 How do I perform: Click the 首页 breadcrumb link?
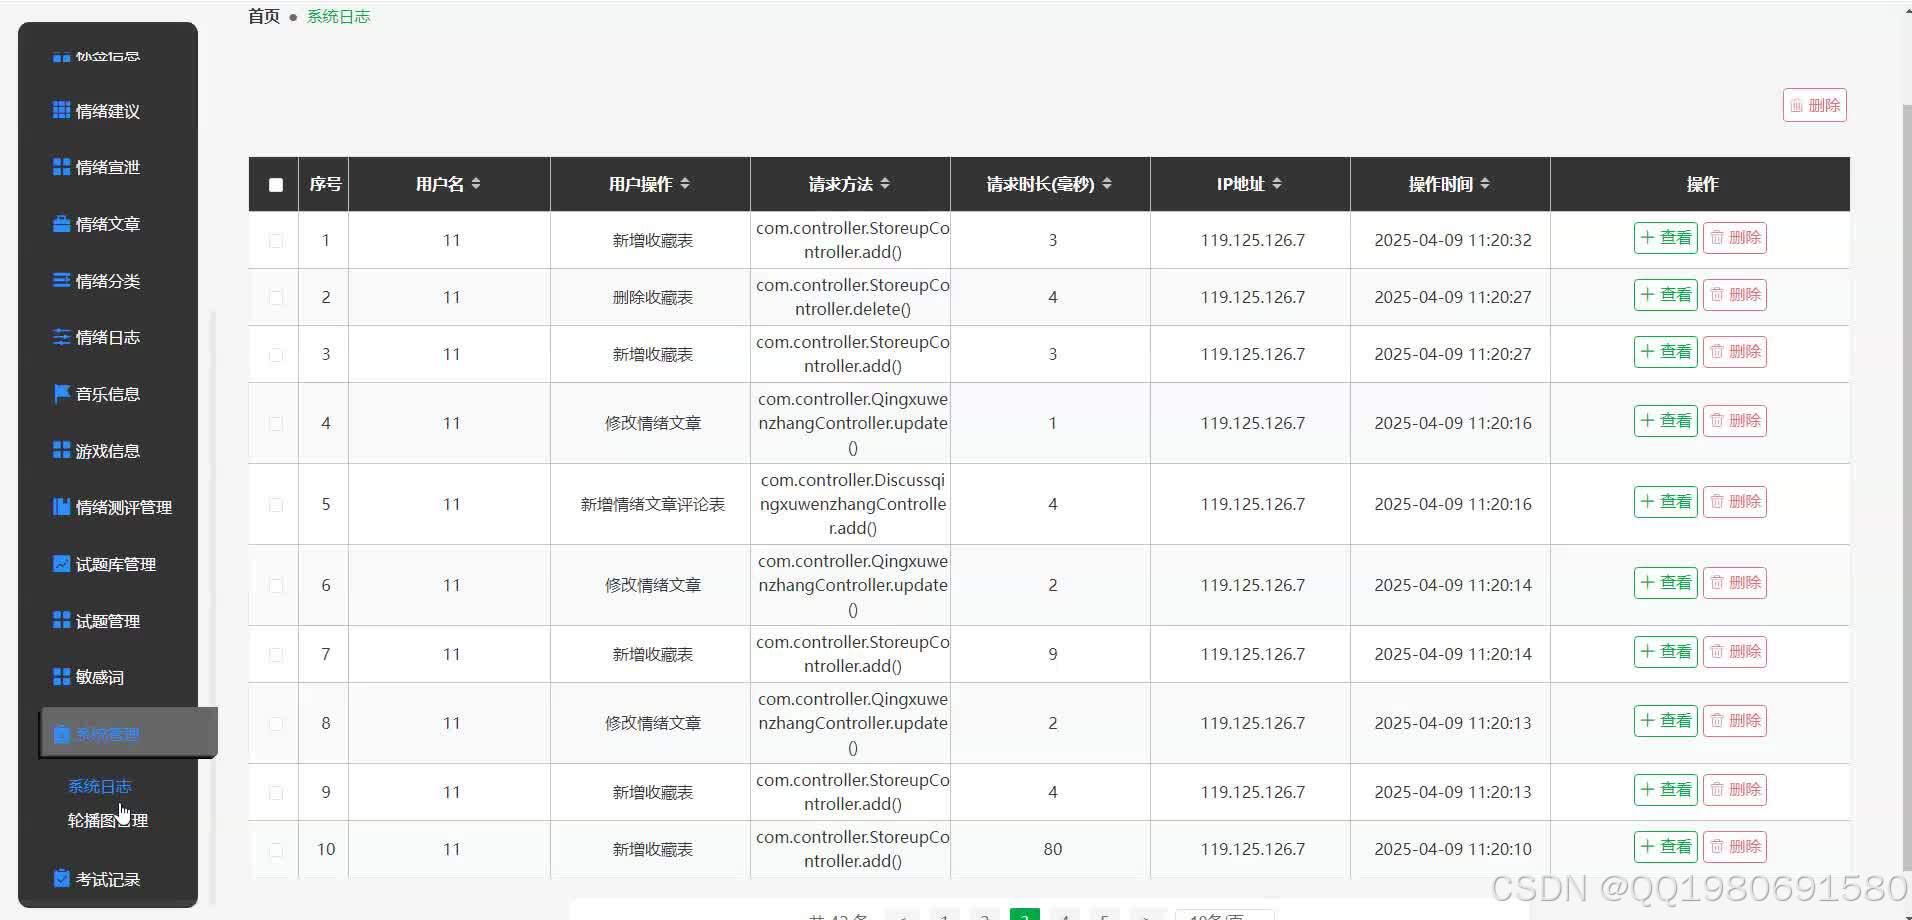coord(262,16)
